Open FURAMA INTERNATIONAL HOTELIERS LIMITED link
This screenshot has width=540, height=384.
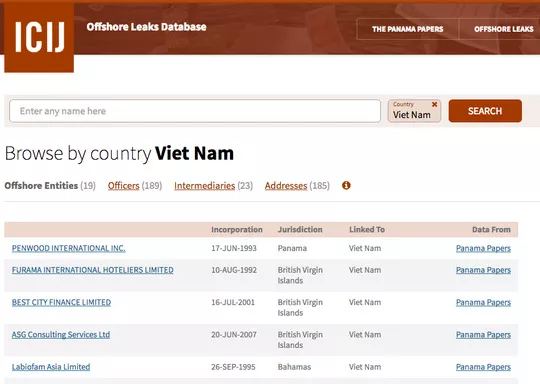[93, 270]
